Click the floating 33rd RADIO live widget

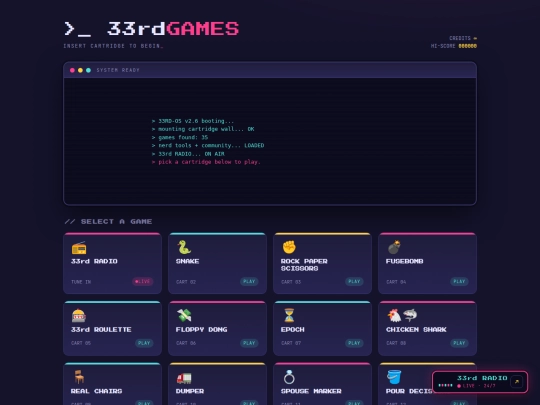click(x=480, y=382)
